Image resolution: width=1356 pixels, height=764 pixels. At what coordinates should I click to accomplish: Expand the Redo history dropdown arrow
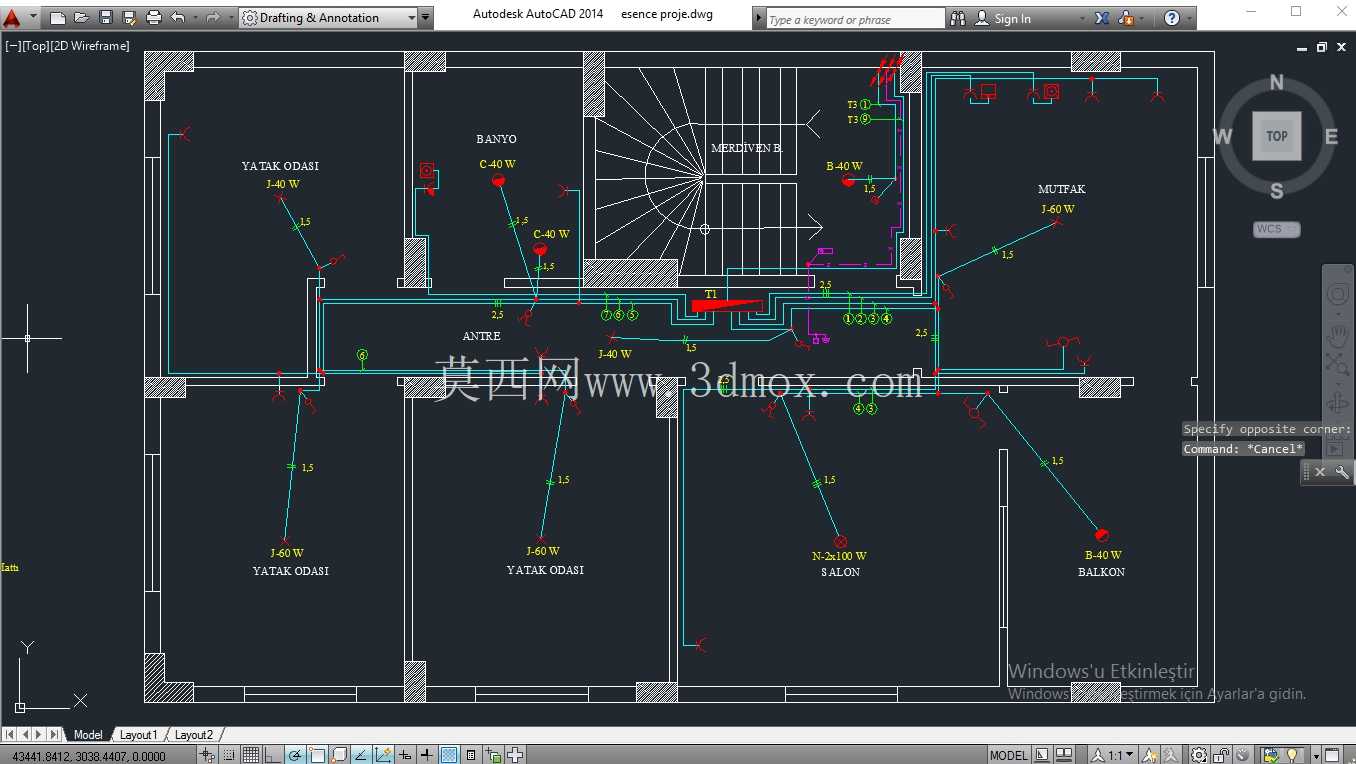point(229,18)
